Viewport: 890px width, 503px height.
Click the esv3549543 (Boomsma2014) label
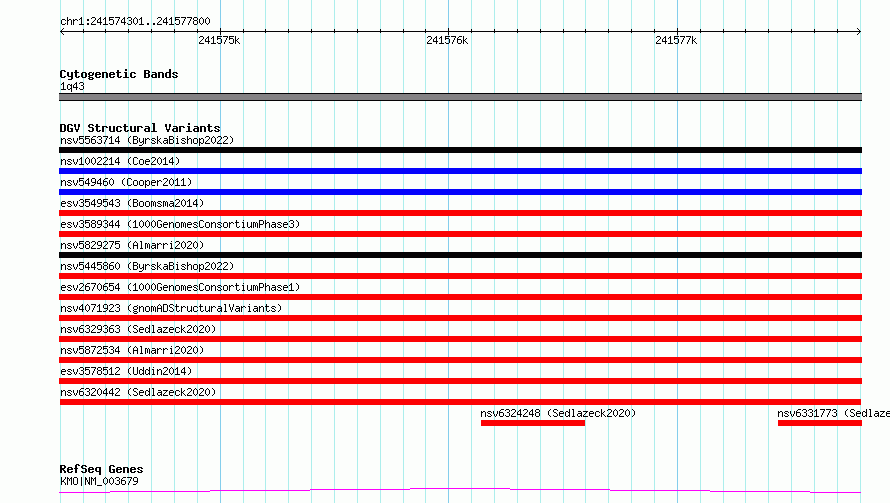pyautogui.click(x=132, y=203)
